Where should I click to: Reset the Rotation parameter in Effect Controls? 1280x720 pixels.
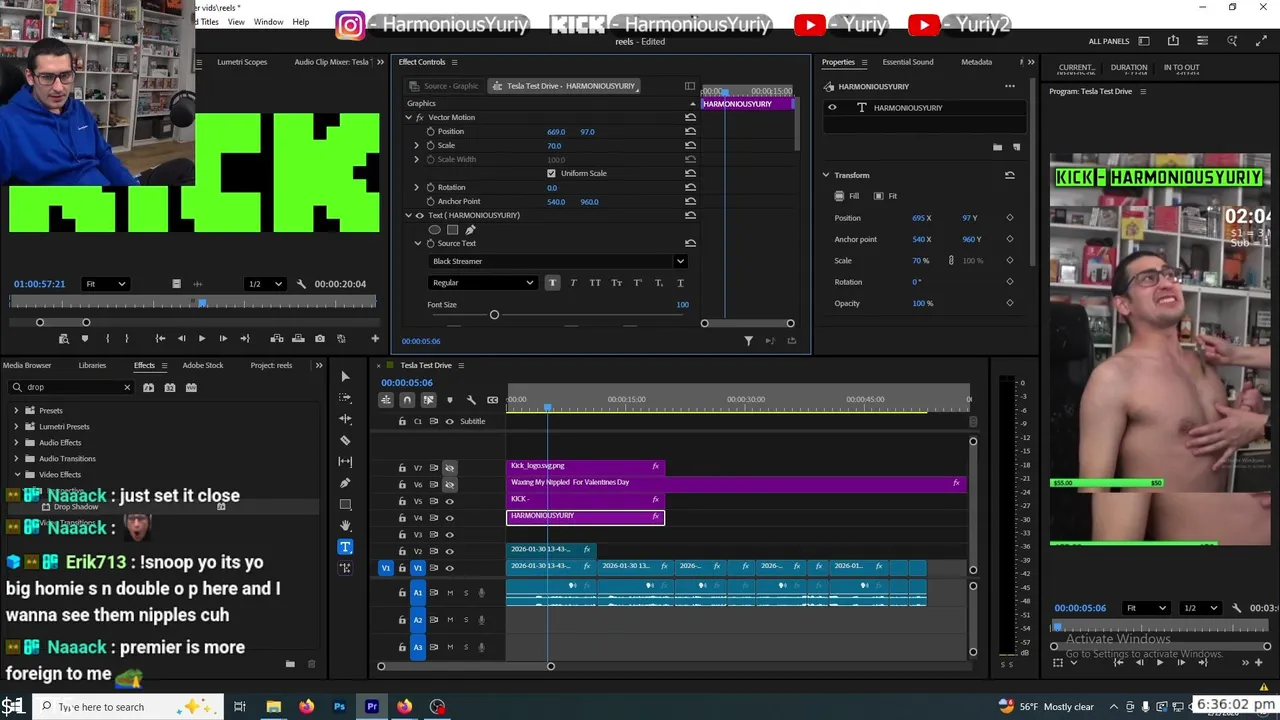tap(690, 187)
